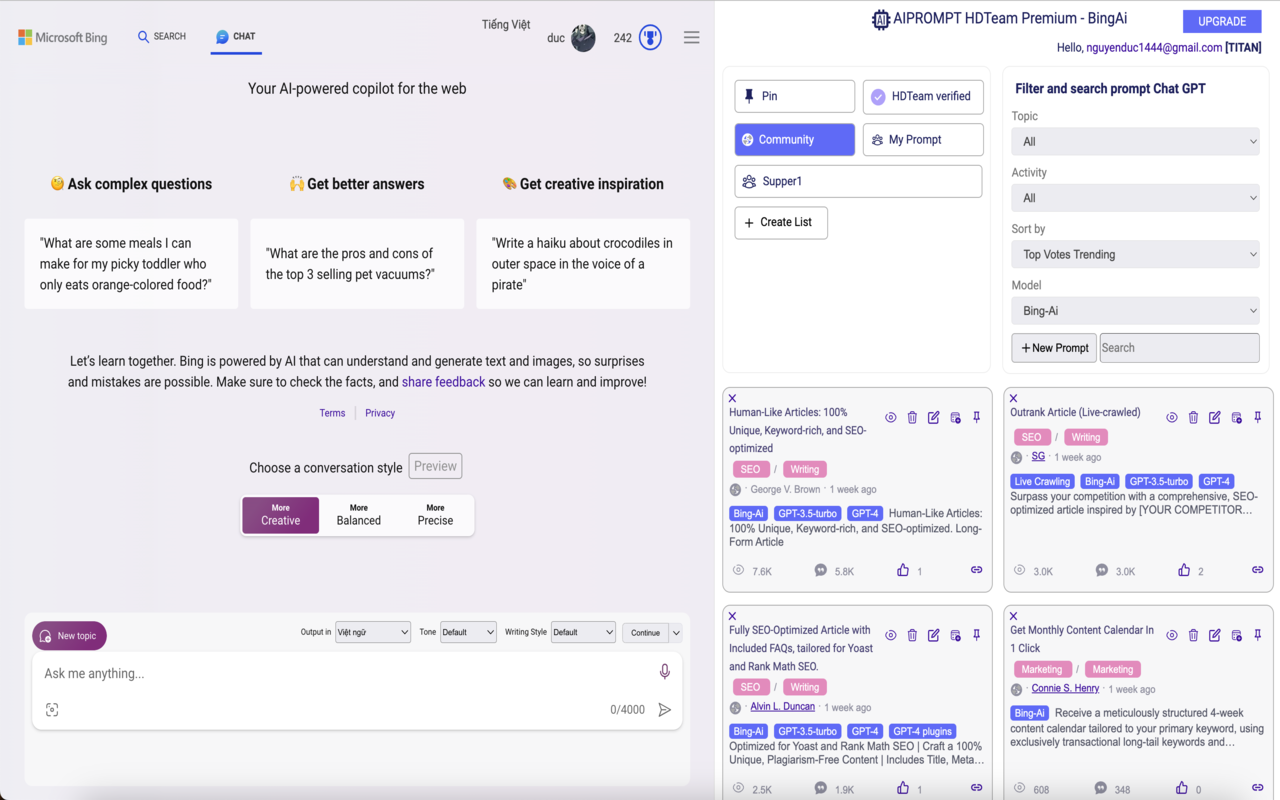The height and width of the screenshot is (800, 1280).
Task: Like the Outrank Article prompt
Action: pos(1184,570)
